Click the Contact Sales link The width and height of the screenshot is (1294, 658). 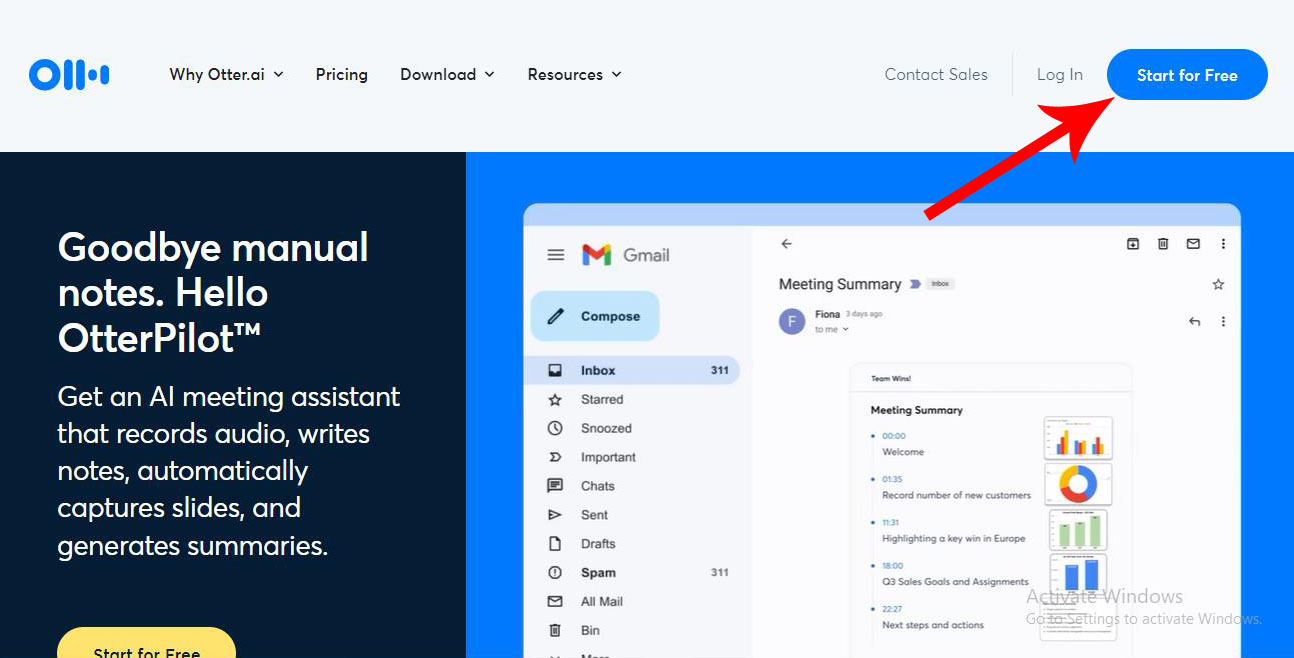[x=936, y=75]
